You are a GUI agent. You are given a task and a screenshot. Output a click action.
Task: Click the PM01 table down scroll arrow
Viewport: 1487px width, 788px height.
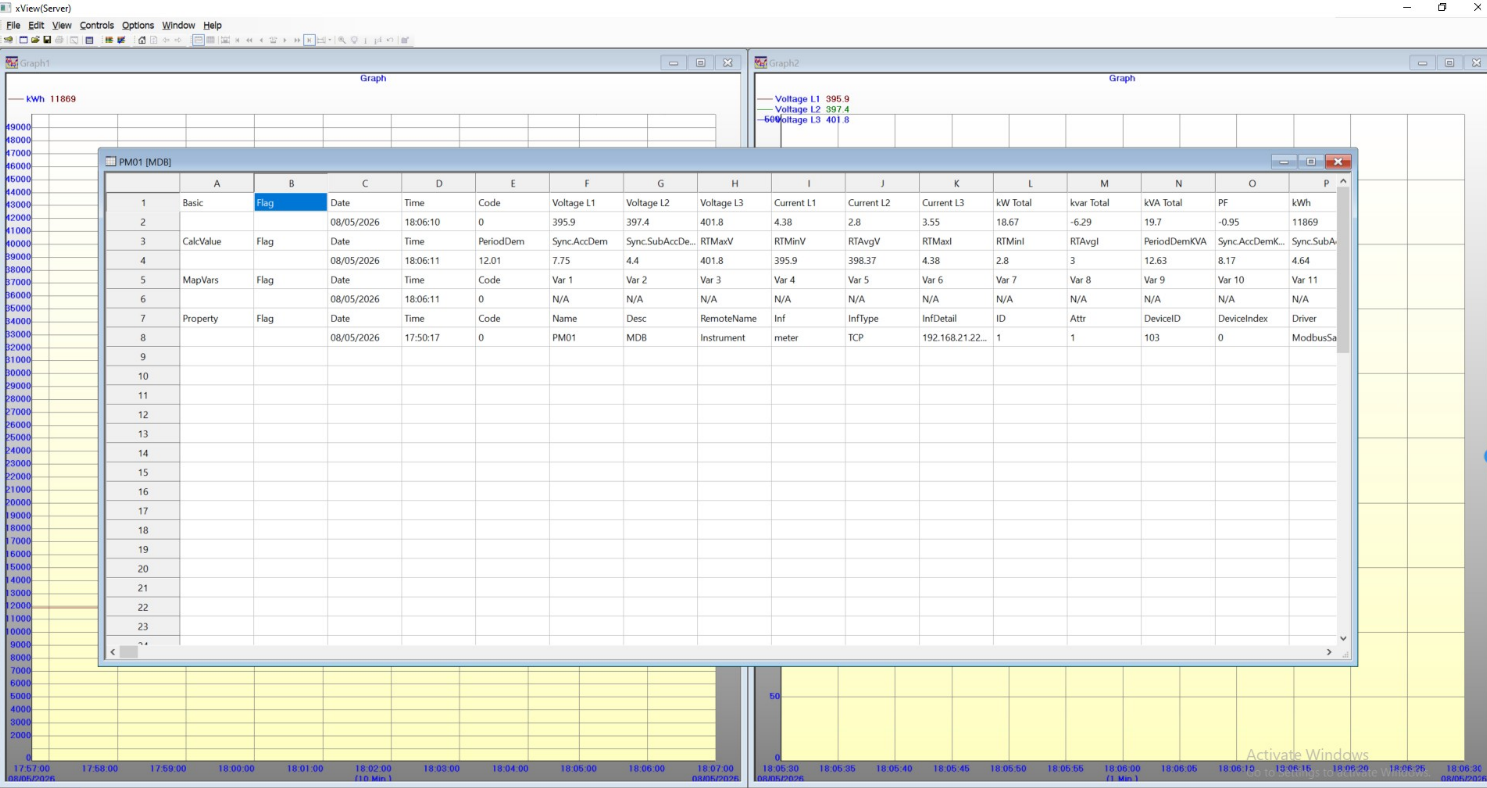pyautogui.click(x=1343, y=638)
